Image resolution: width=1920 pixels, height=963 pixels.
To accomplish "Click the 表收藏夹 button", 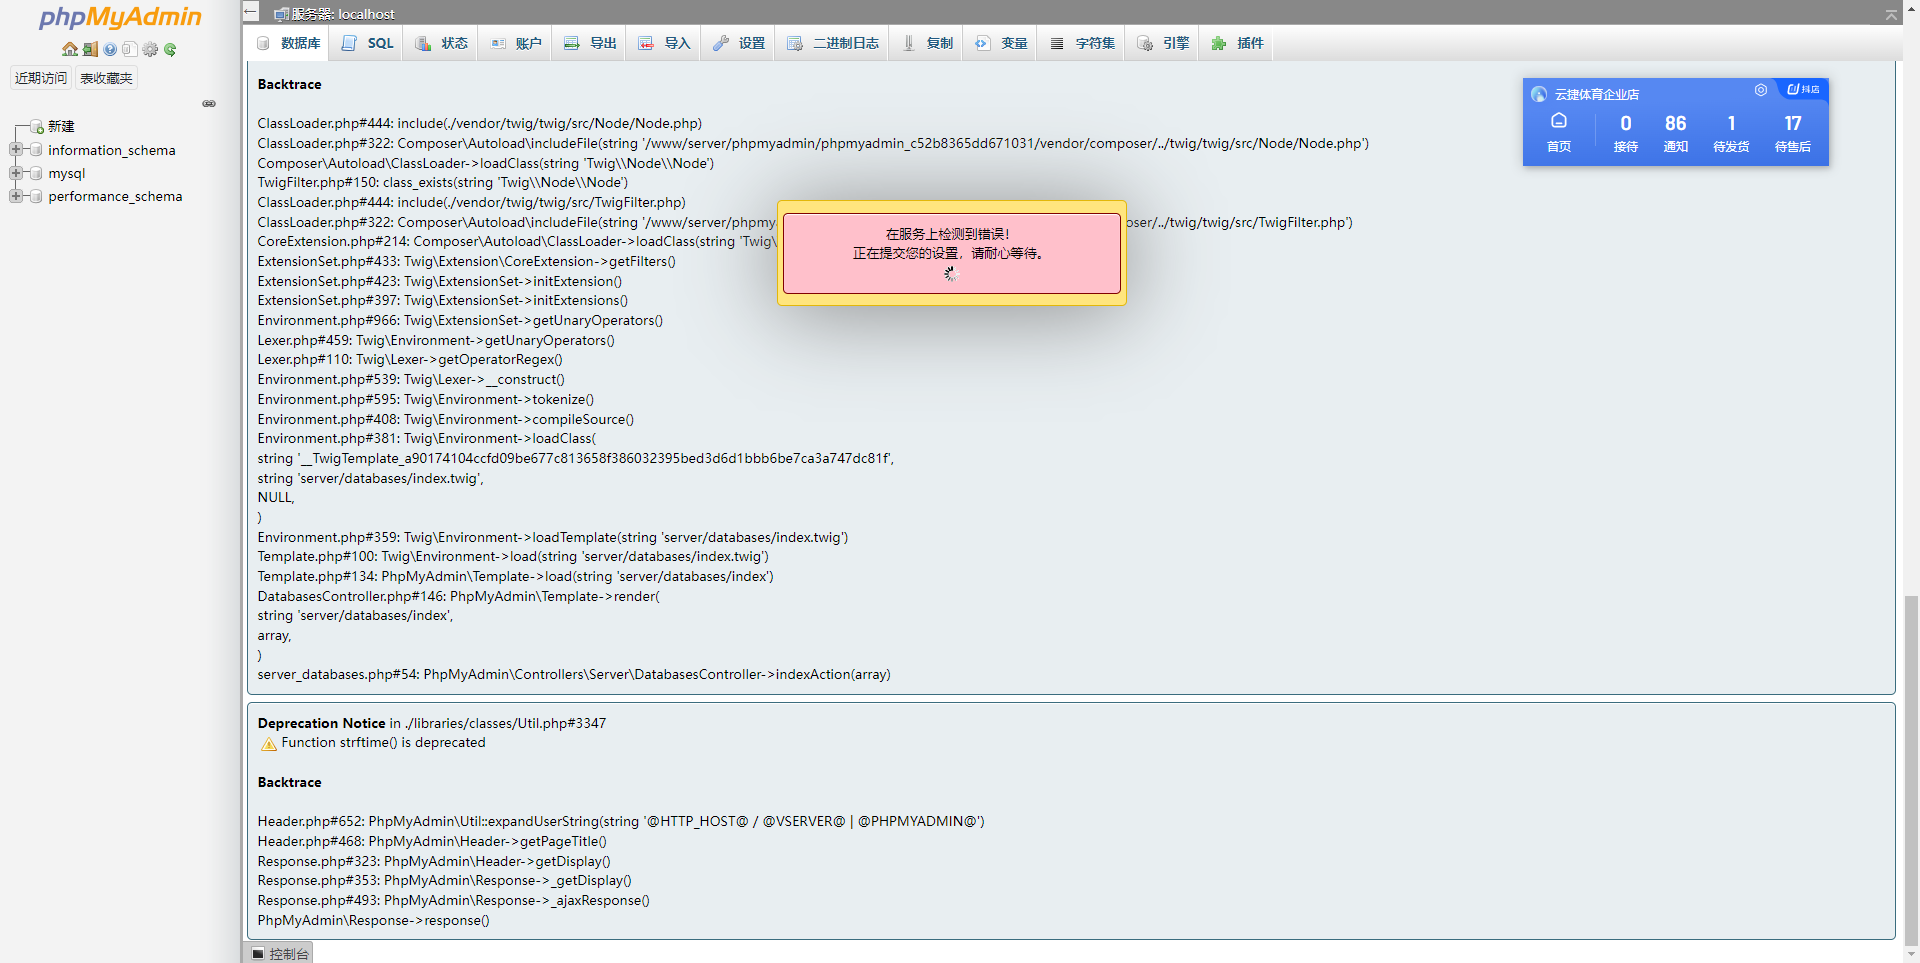I will (x=106, y=78).
